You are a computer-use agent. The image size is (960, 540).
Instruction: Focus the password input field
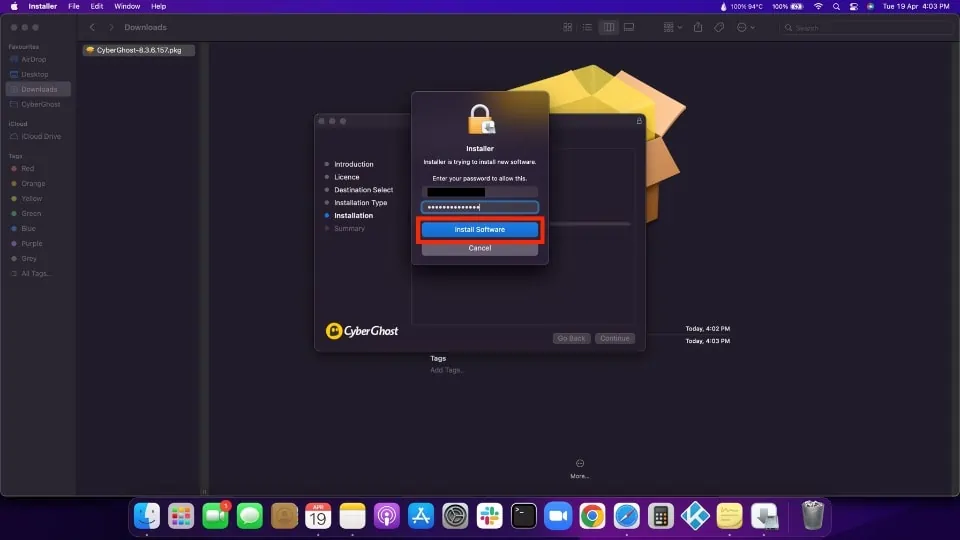[479, 207]
